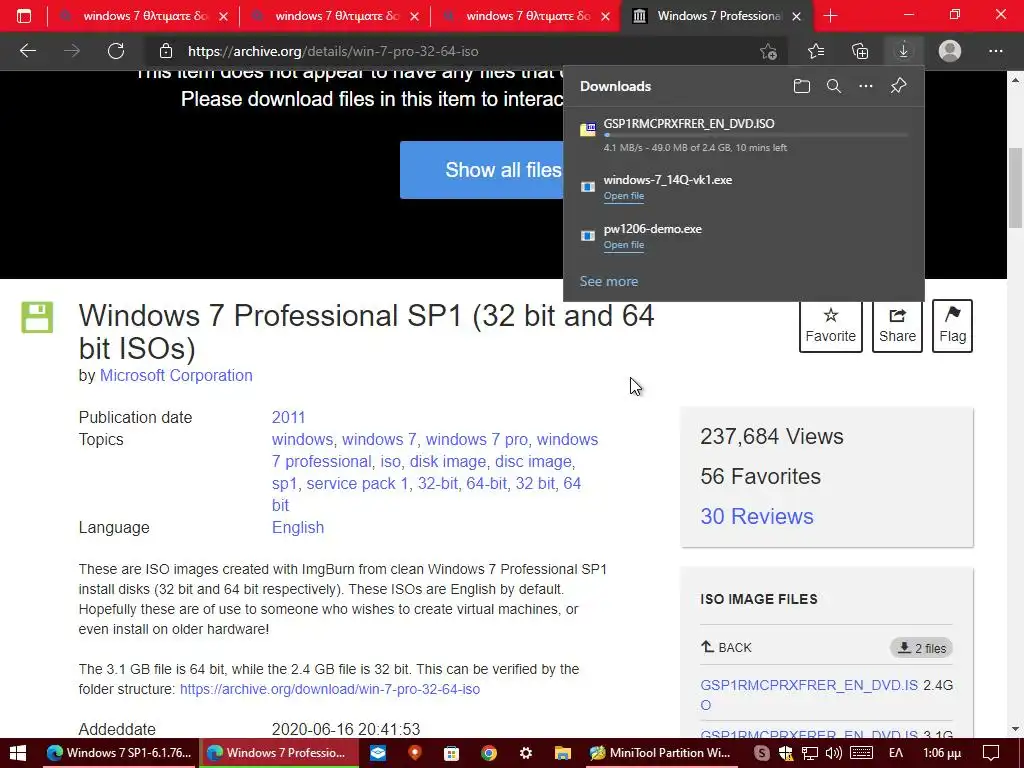Download the 2.4G GSP1RMCPRXFRER_EN_DVD.ISO file link
The height and width of the screenshot is (768, 1024).
click(x=808, y=695)
